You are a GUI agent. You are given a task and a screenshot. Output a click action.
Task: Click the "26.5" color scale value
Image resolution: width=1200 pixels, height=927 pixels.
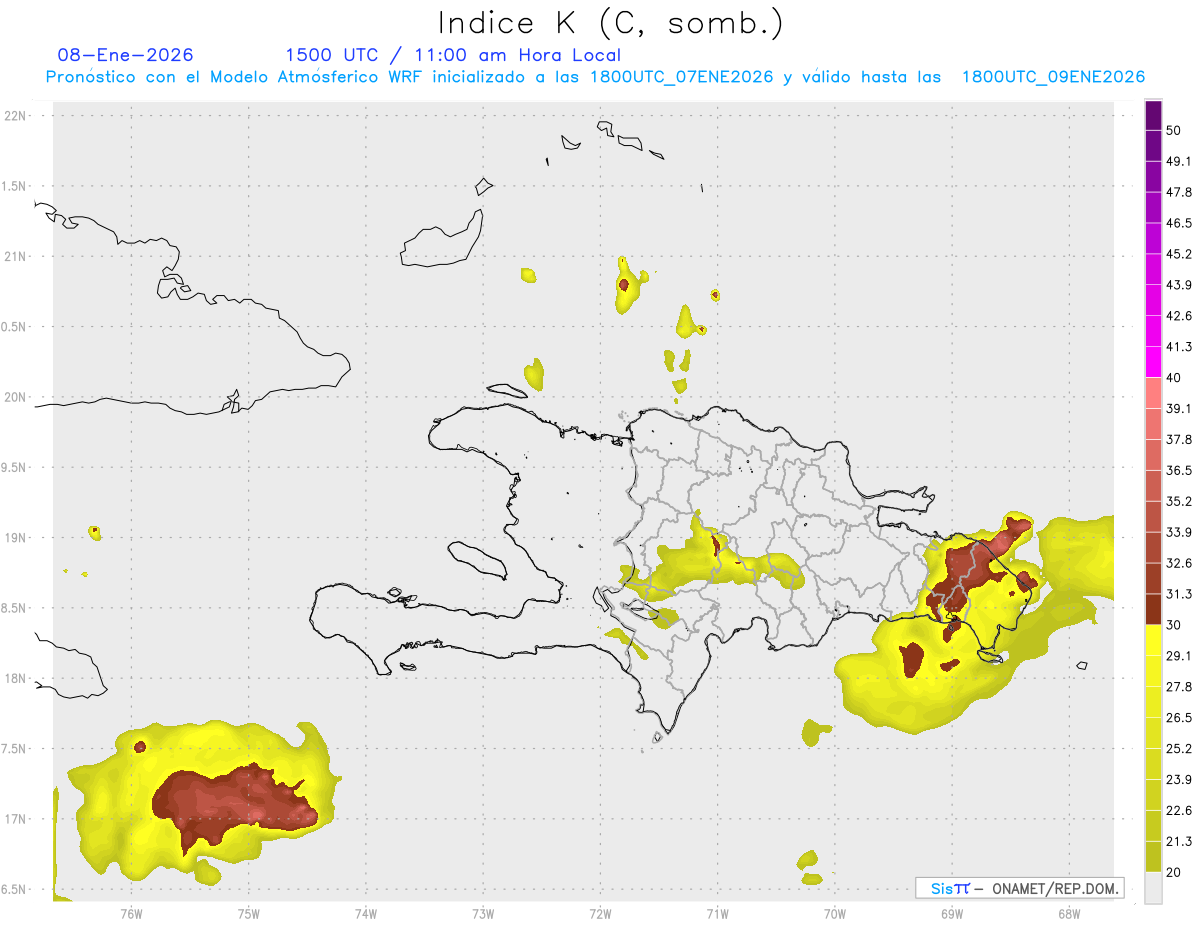coord(1180,717)
